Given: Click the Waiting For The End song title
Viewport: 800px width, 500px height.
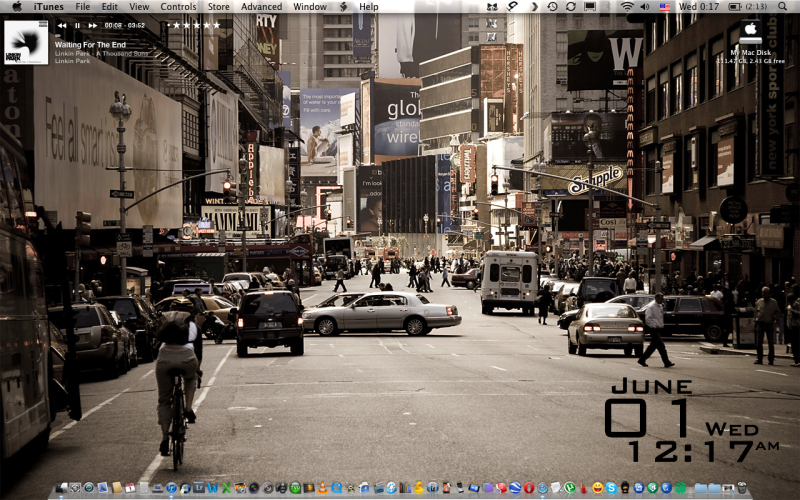Looking at the screenshot, I should pos(90,44).
